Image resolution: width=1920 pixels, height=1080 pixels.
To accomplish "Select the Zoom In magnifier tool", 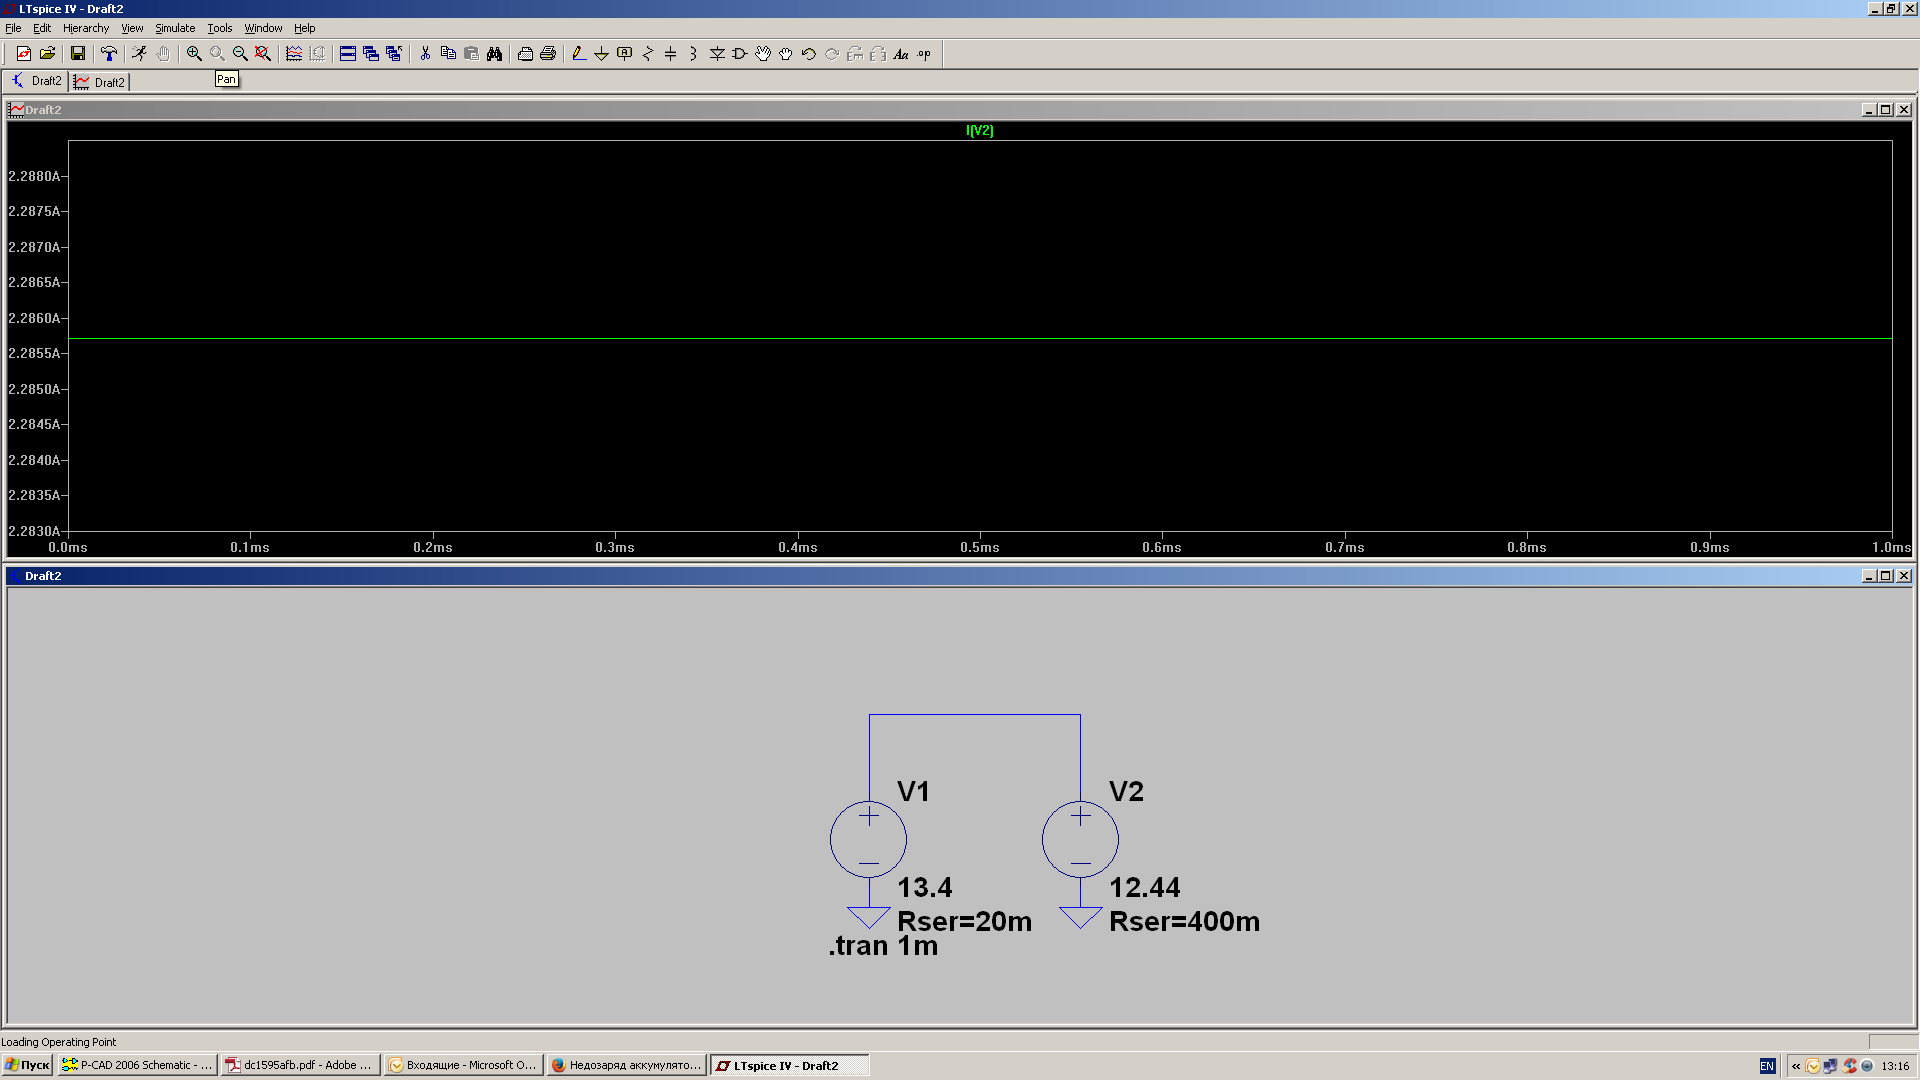I will coord(194,54).
